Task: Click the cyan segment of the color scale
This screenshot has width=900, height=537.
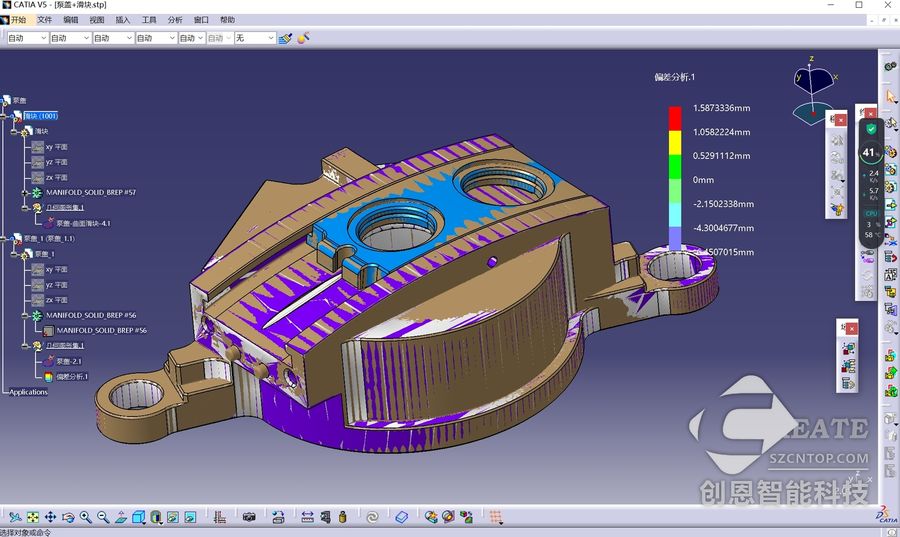Action: click(x=675, y=215)
